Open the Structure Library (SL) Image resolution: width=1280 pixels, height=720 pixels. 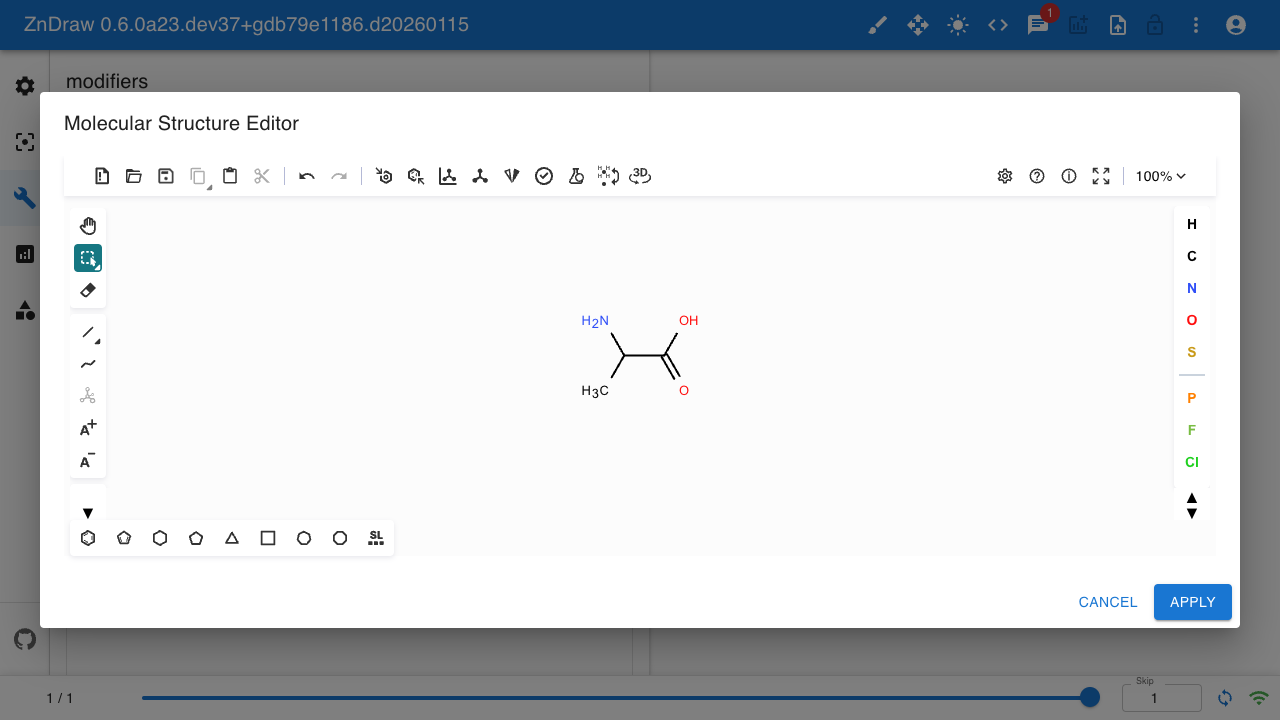[x=376, y=538]
